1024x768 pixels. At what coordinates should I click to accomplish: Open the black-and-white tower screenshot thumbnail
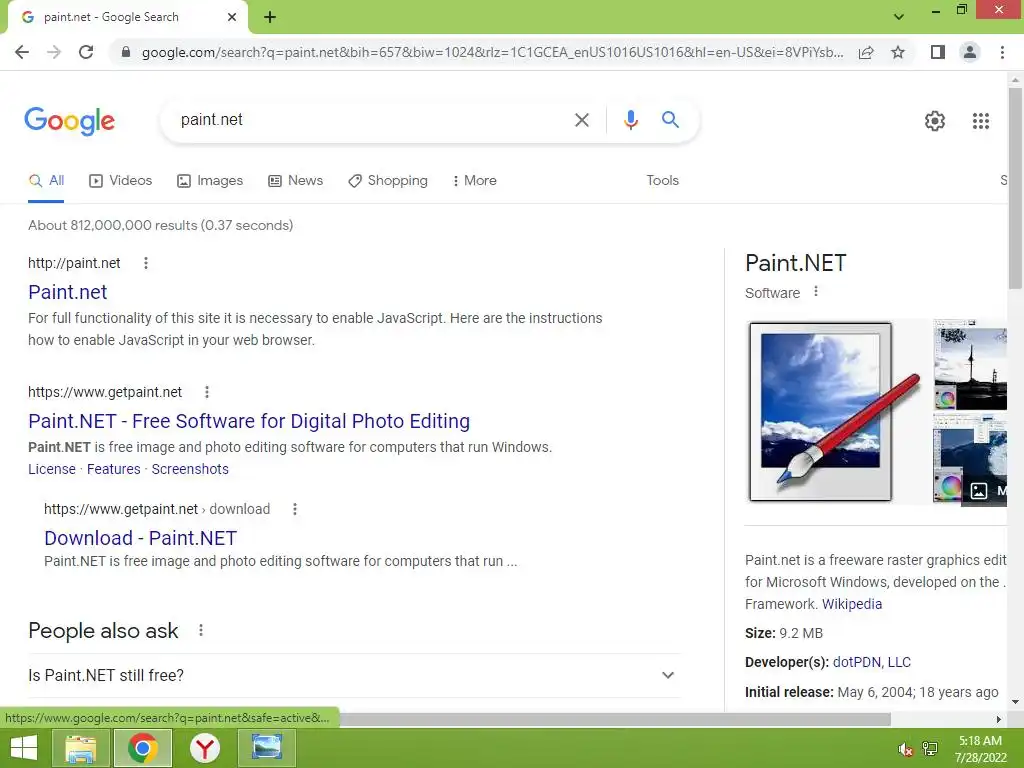click(x=970, y=364)
